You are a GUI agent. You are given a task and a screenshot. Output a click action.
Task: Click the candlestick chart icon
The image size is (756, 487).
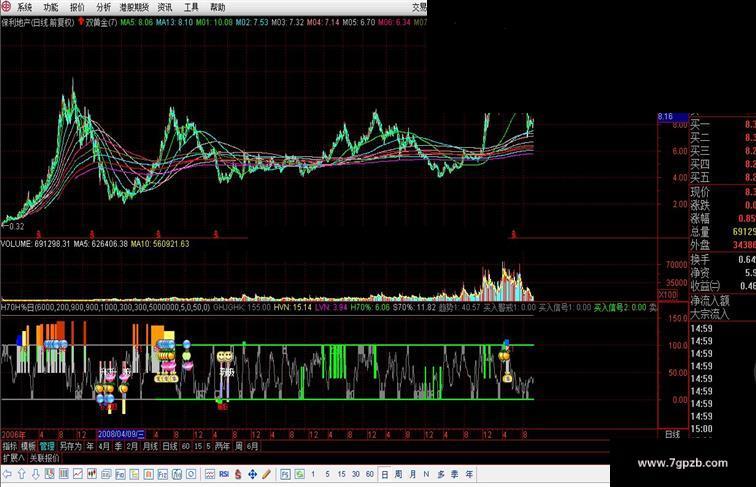coord(92,474)
